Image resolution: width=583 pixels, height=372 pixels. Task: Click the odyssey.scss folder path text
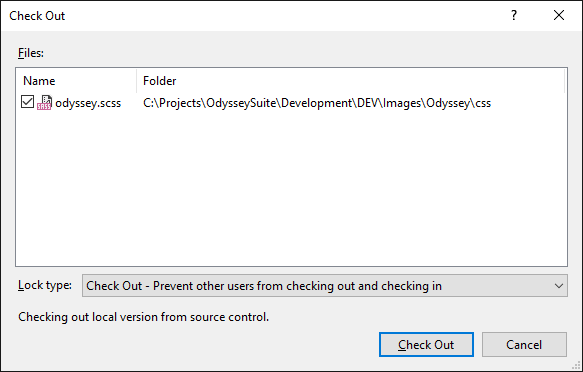(x=317, y=103)
